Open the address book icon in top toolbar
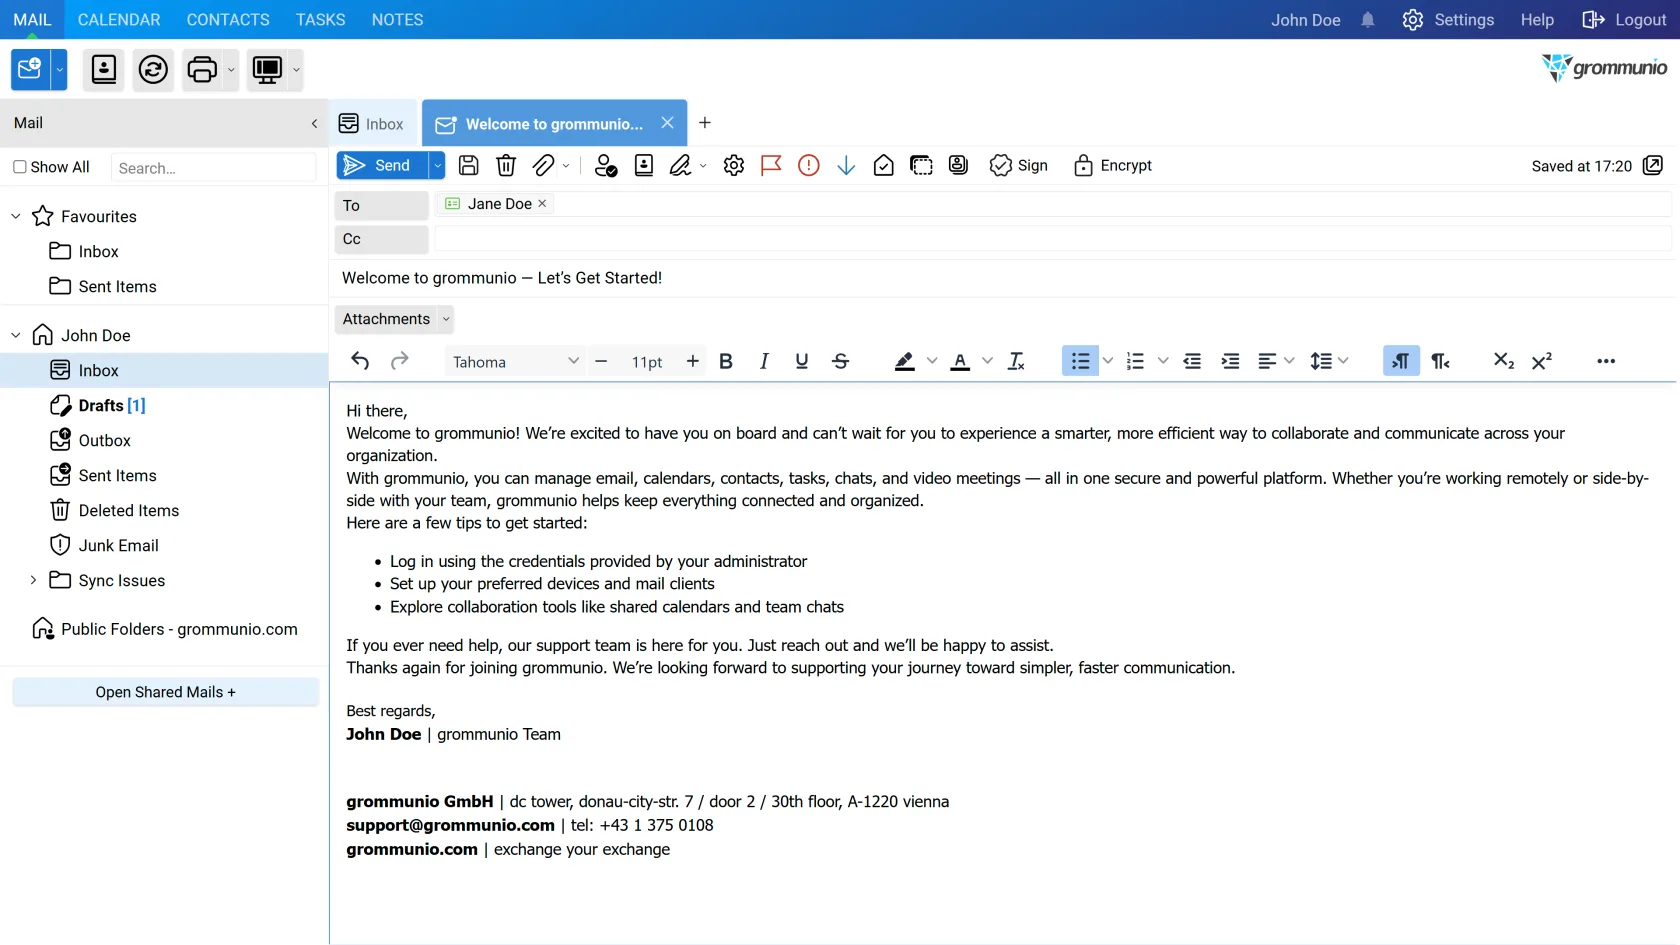This screenshot has width=1680, height=945. pyautogui.click(x=104, y=69)
